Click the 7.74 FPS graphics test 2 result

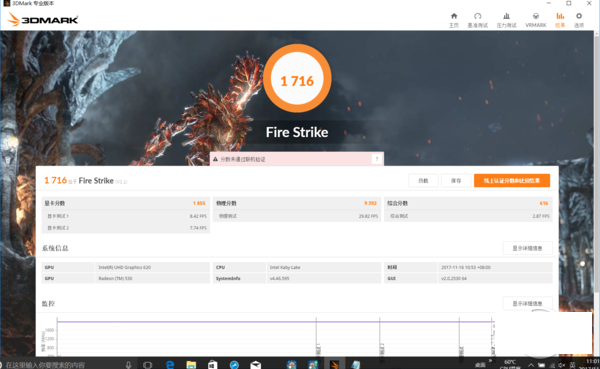point(198,228)
